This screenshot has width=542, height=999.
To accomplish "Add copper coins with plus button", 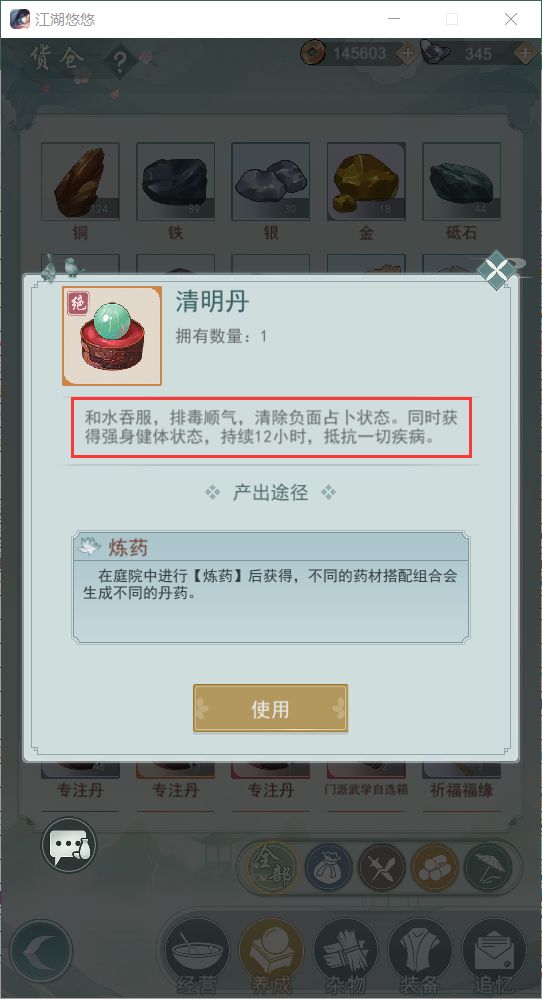I will click(408, 54).
